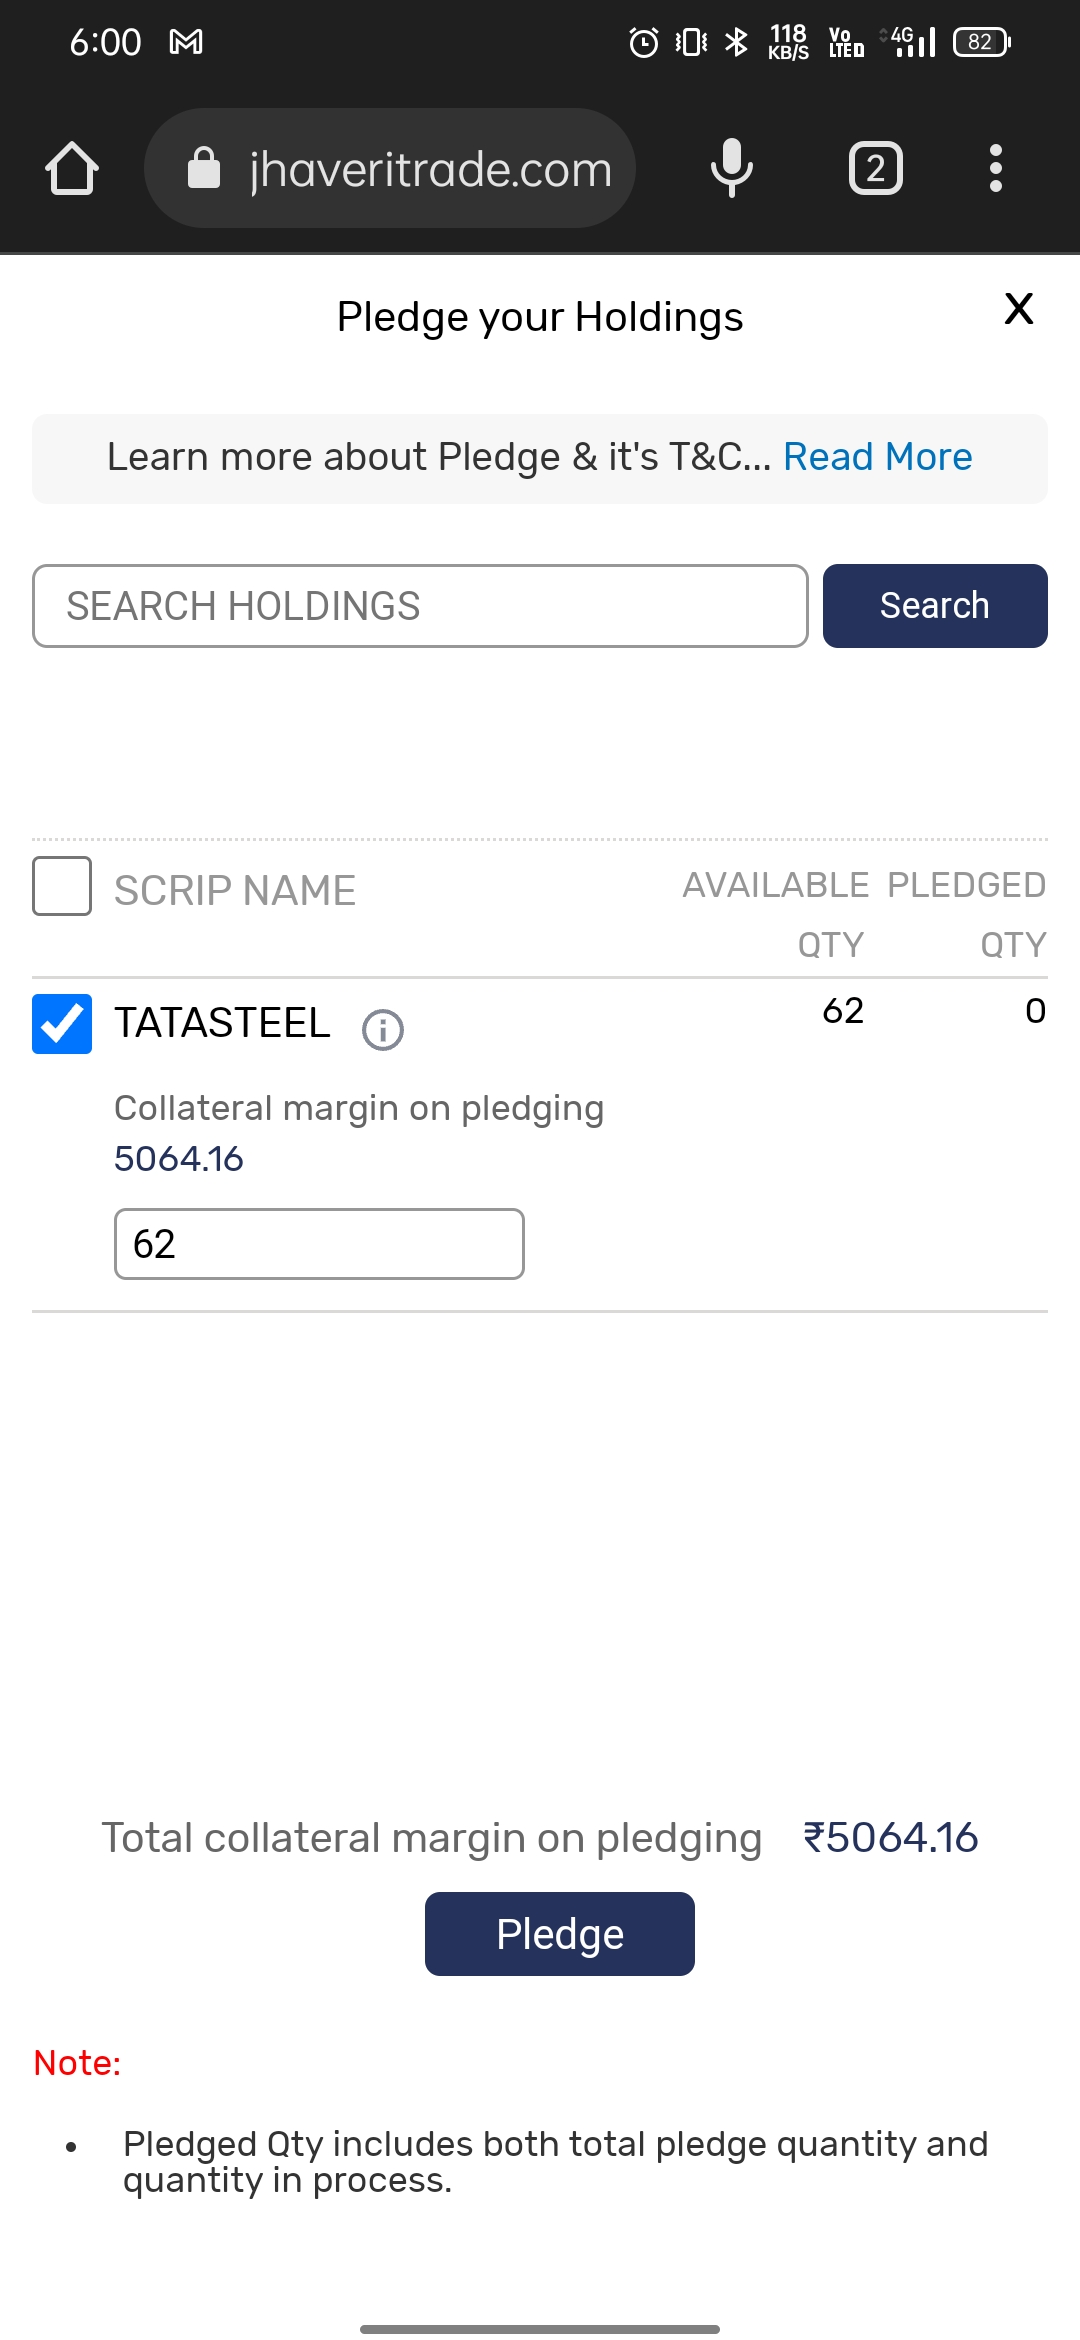Click the Search button

(935, 606)
